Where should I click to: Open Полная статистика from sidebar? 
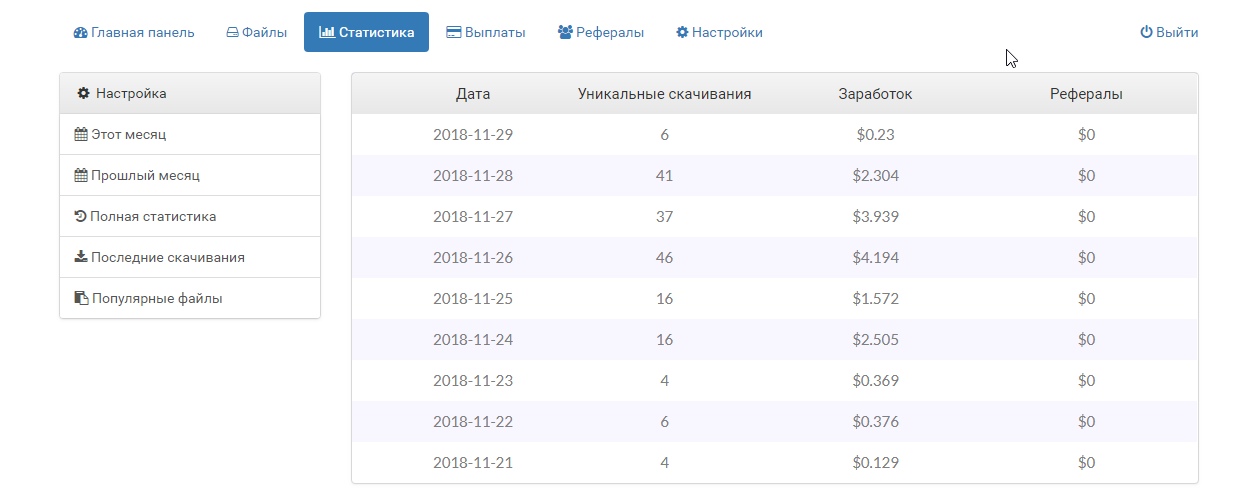190,216
